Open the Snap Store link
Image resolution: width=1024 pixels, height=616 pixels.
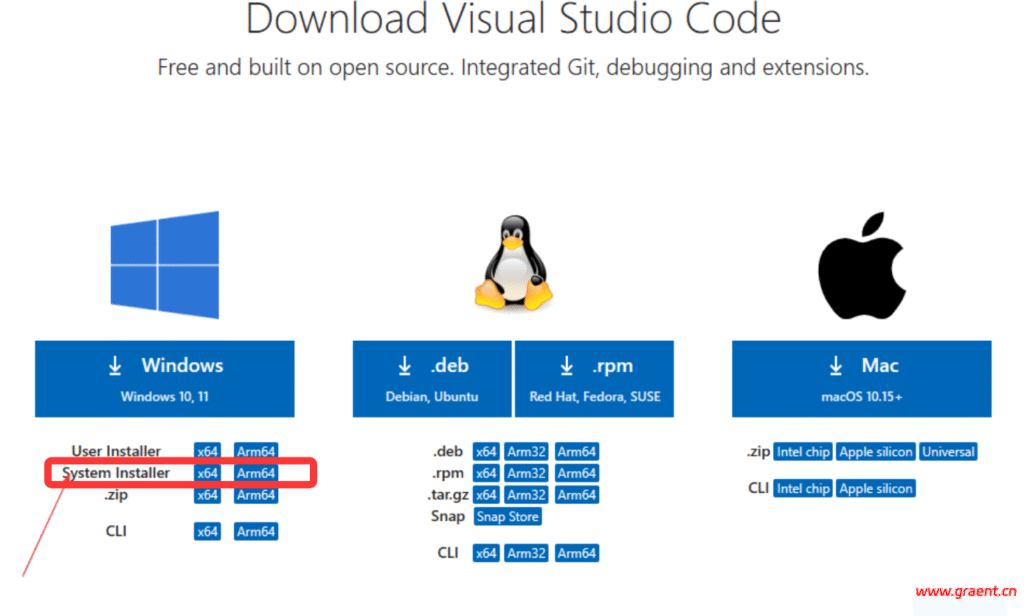click(x=508, y=517)
